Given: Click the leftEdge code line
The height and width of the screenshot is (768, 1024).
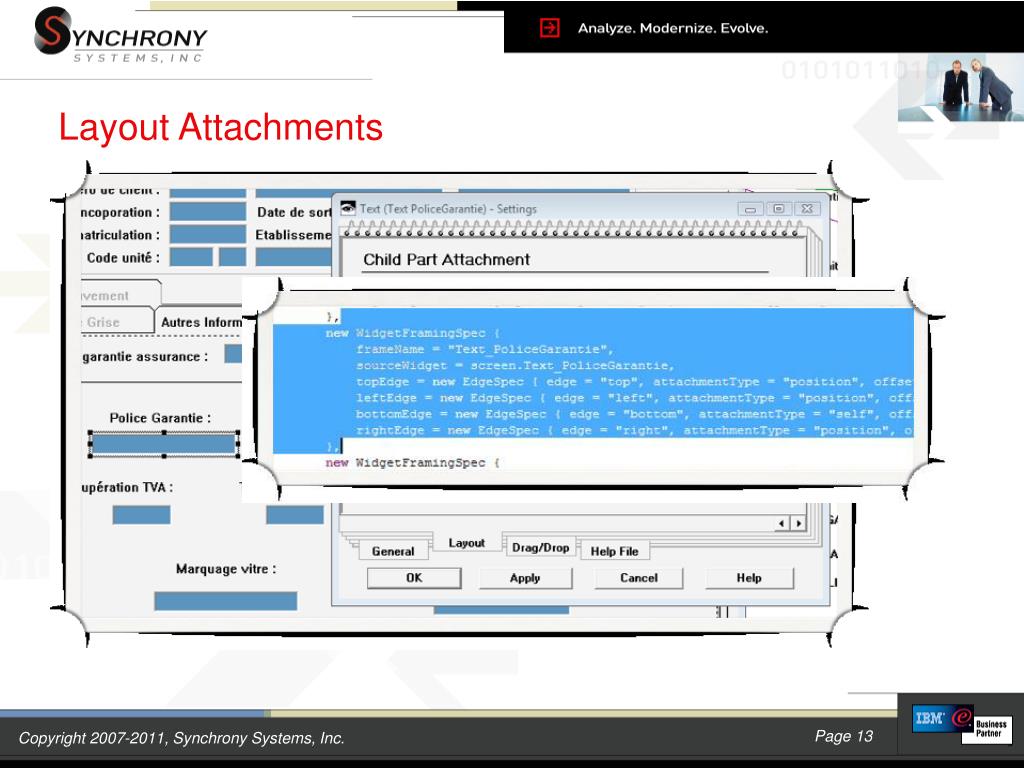Looking at the screenshot, I should tap(634, 398).
